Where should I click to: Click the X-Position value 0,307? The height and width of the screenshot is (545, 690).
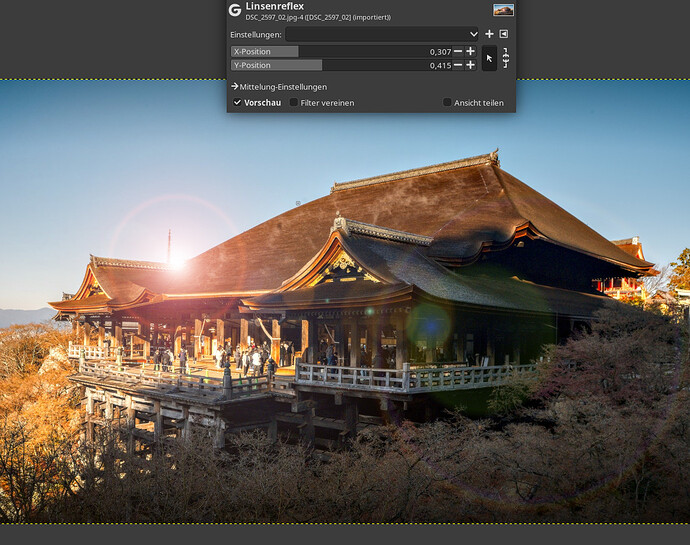[439, 51]
